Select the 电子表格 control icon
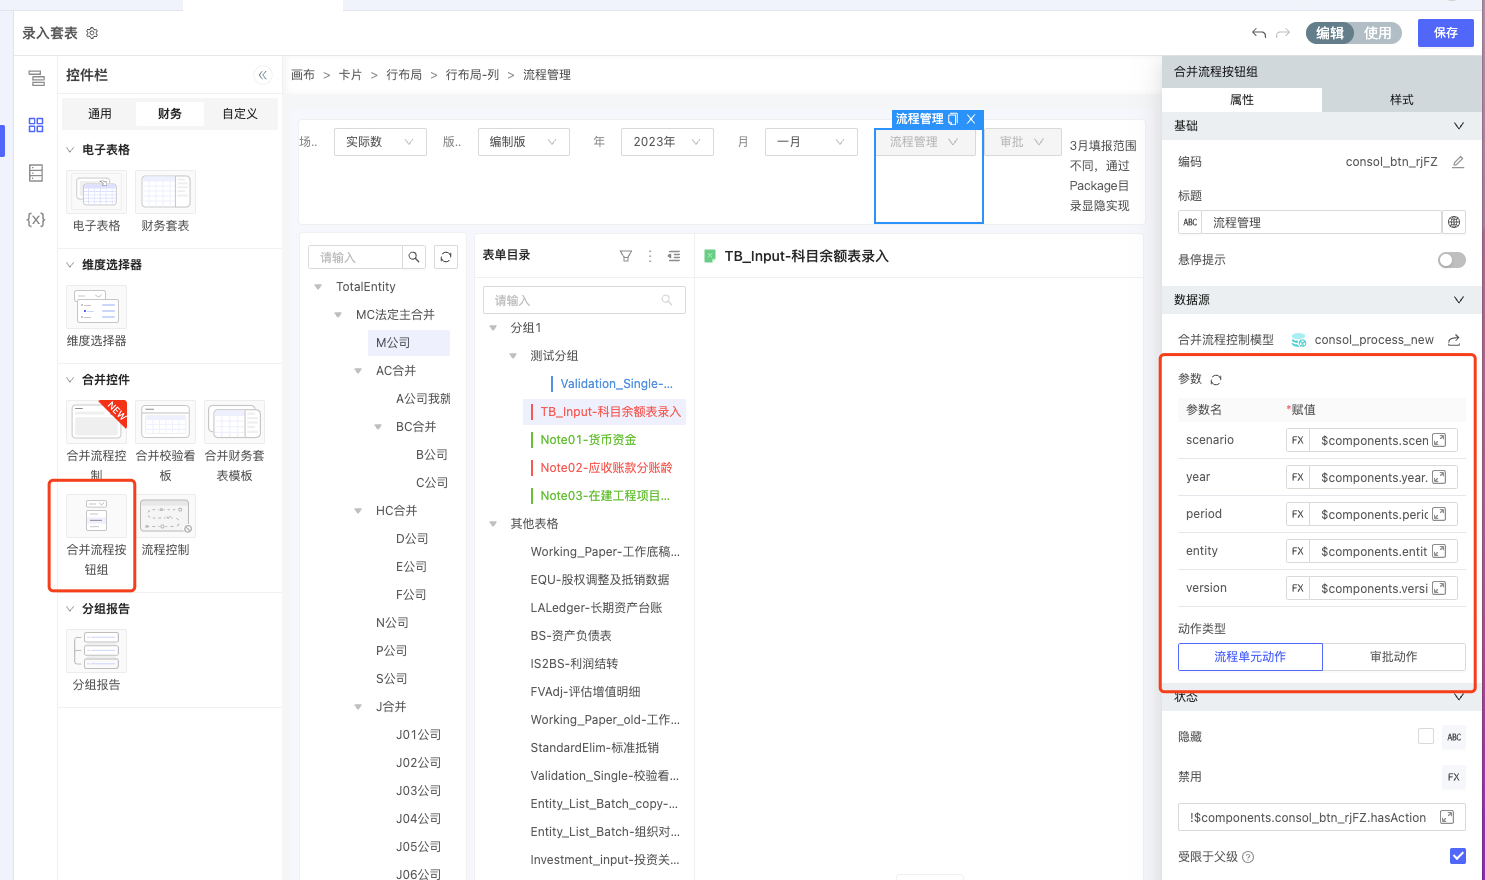 pyautogui.click(x=96, y=192)
